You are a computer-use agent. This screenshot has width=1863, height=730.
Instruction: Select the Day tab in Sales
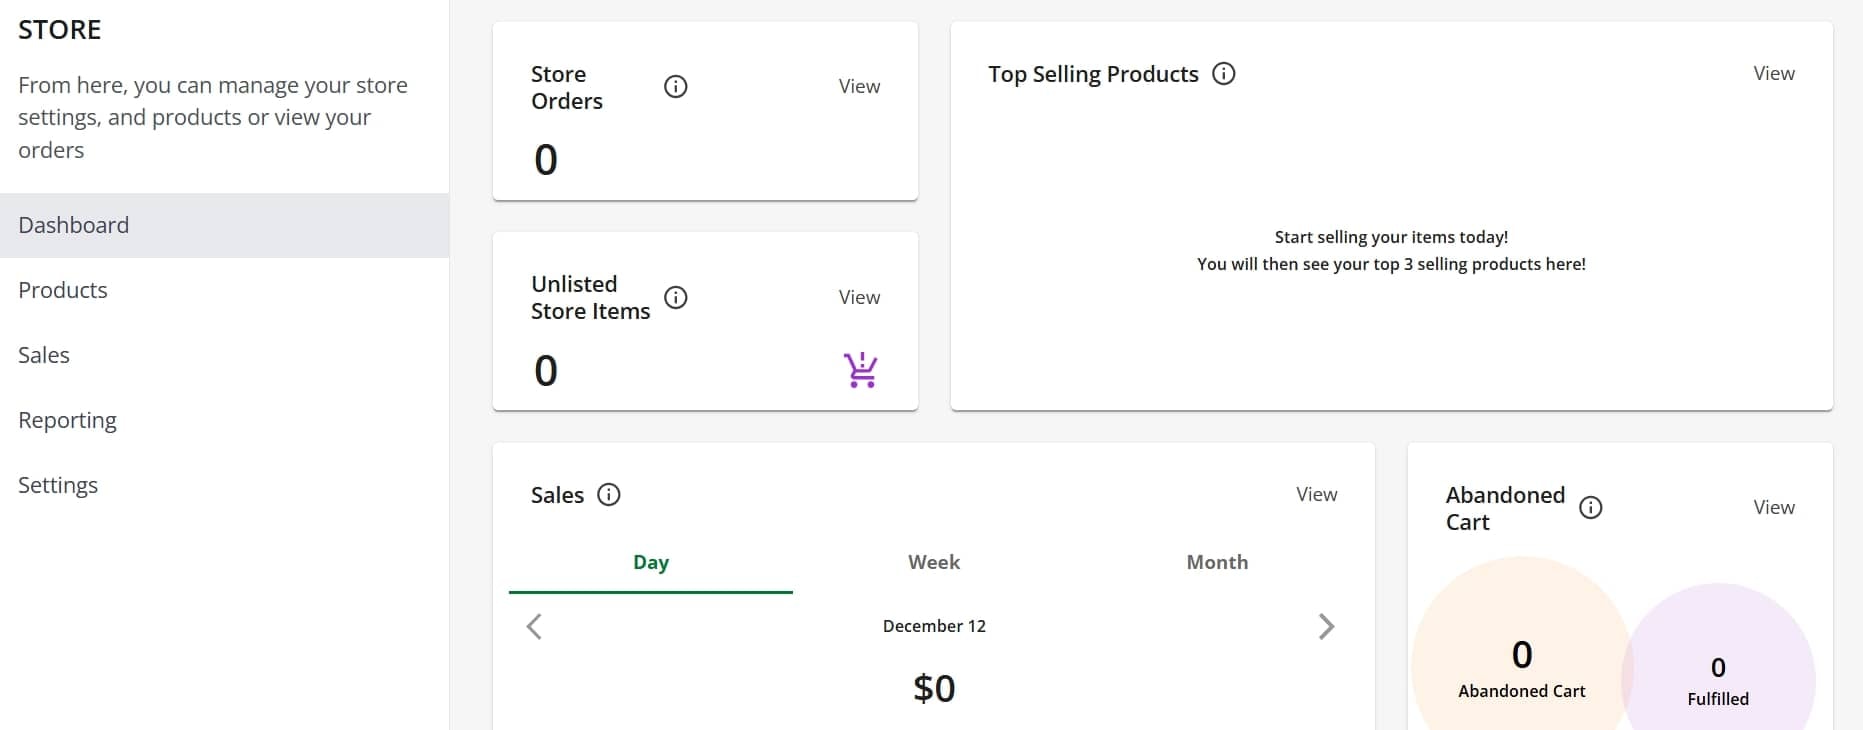[651, 563]
